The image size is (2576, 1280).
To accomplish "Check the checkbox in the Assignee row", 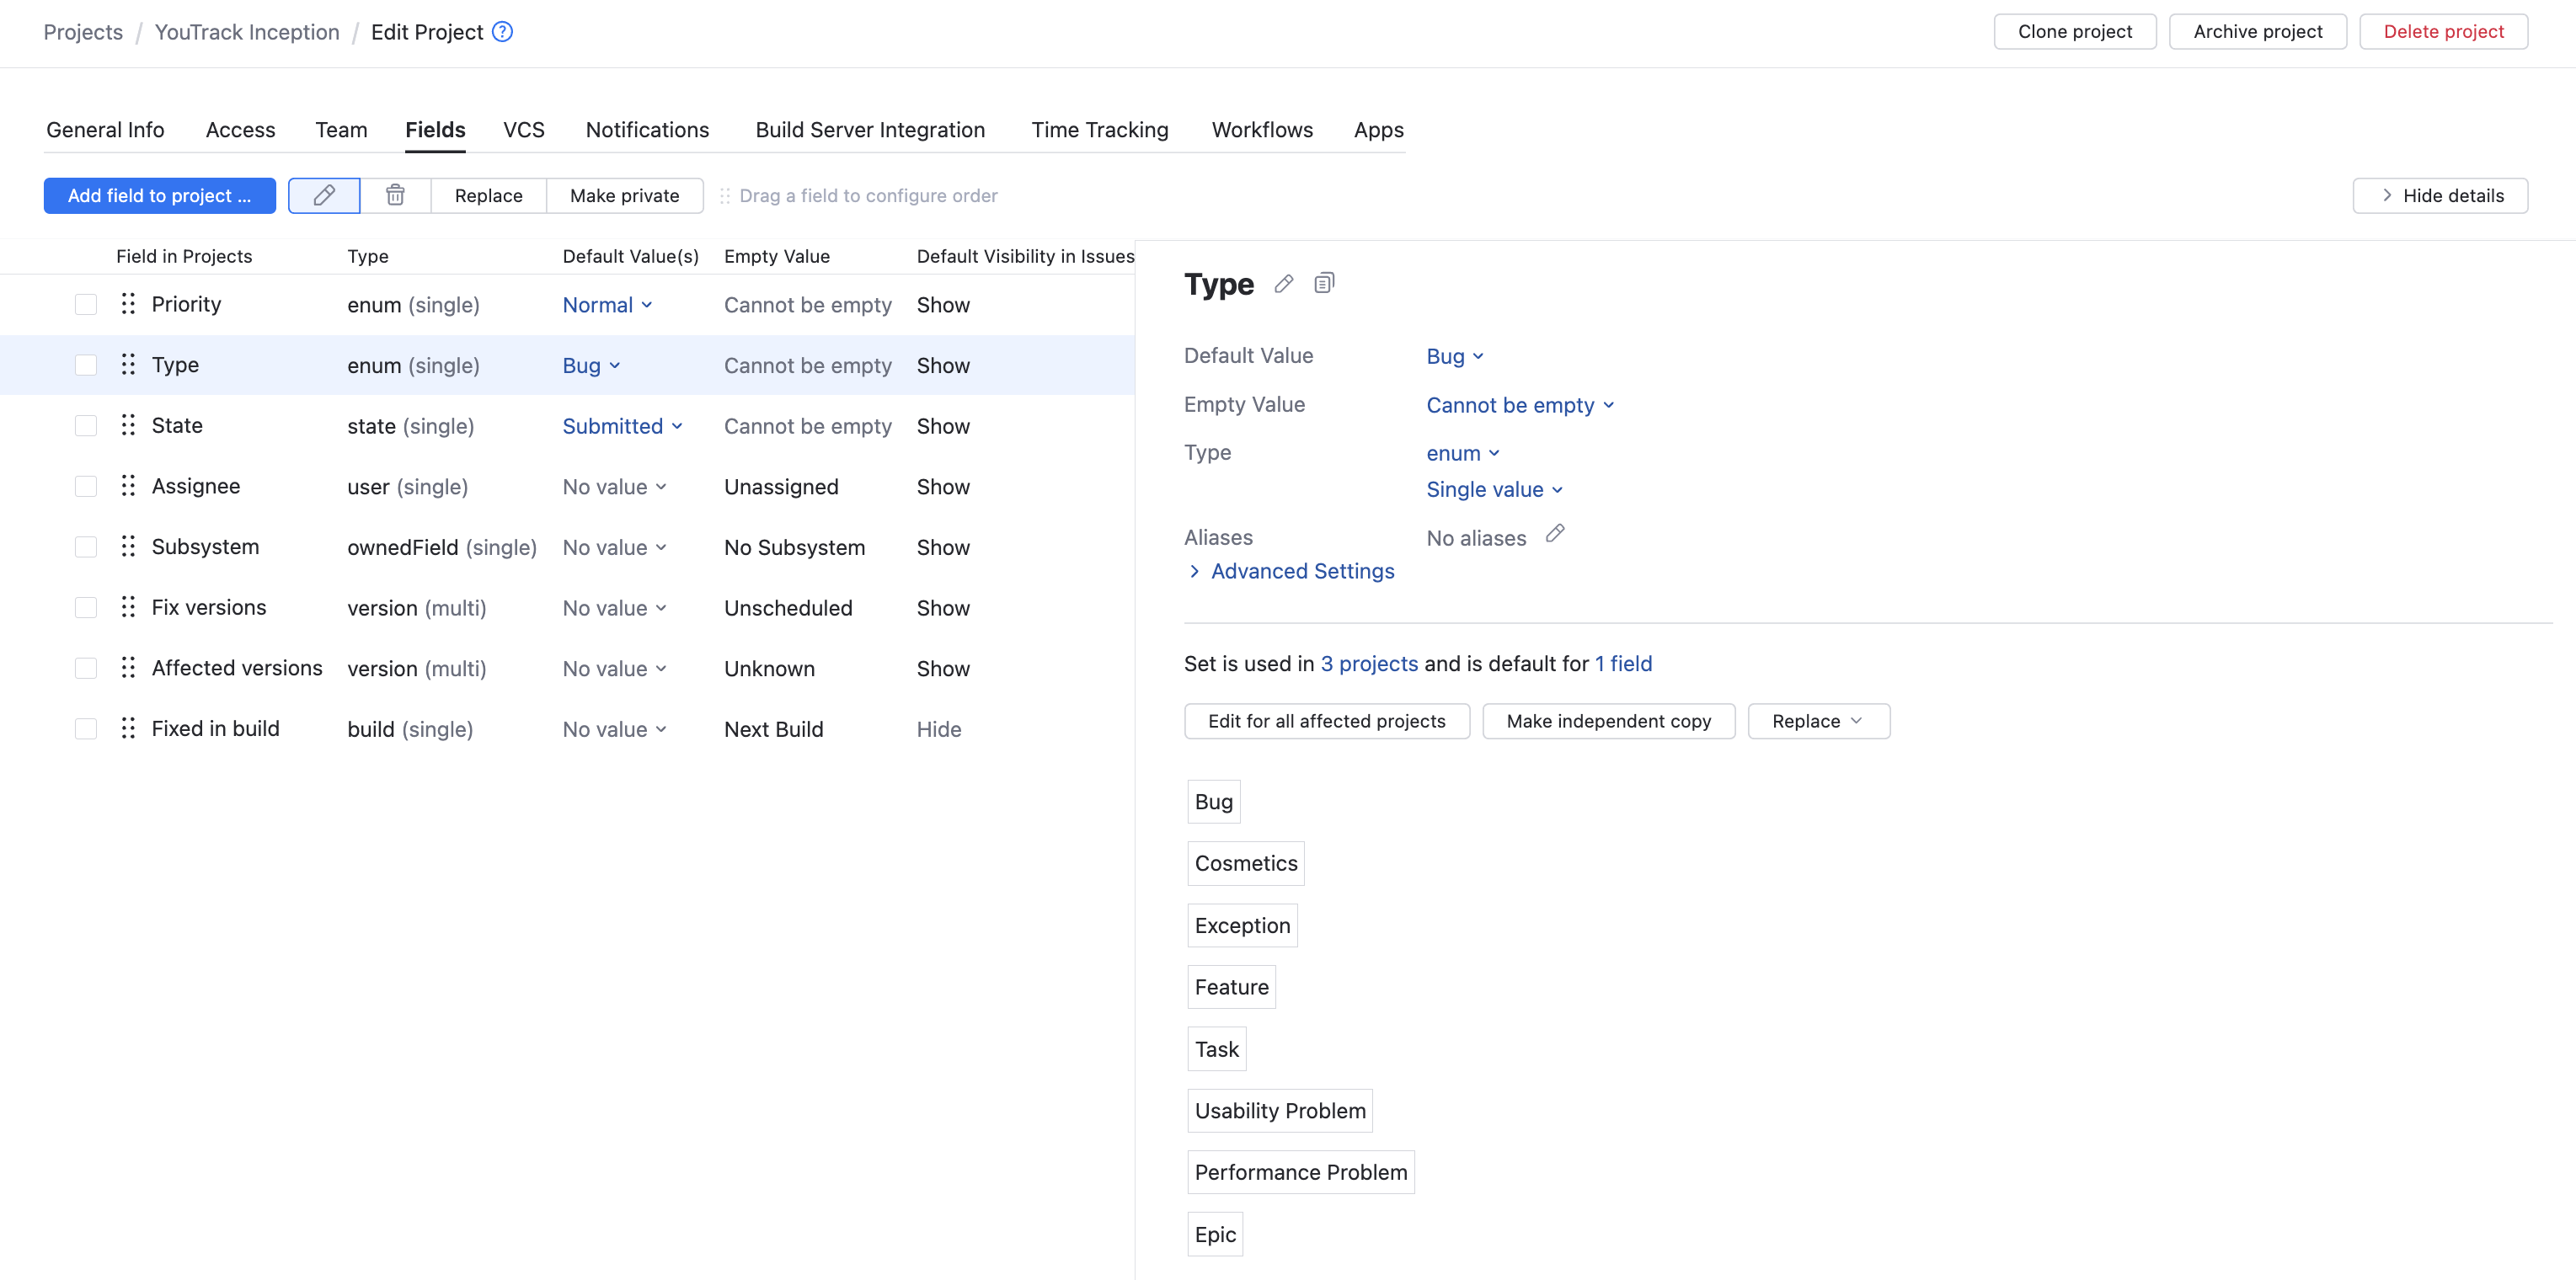I will pos(85,486).
